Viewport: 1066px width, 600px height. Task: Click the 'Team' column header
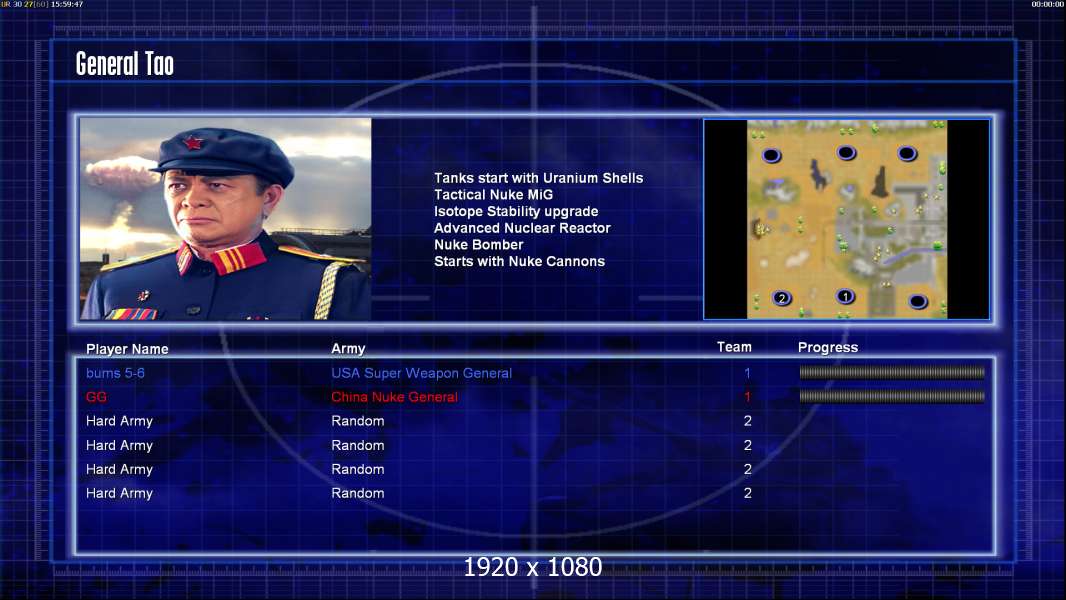pos(734,347)
